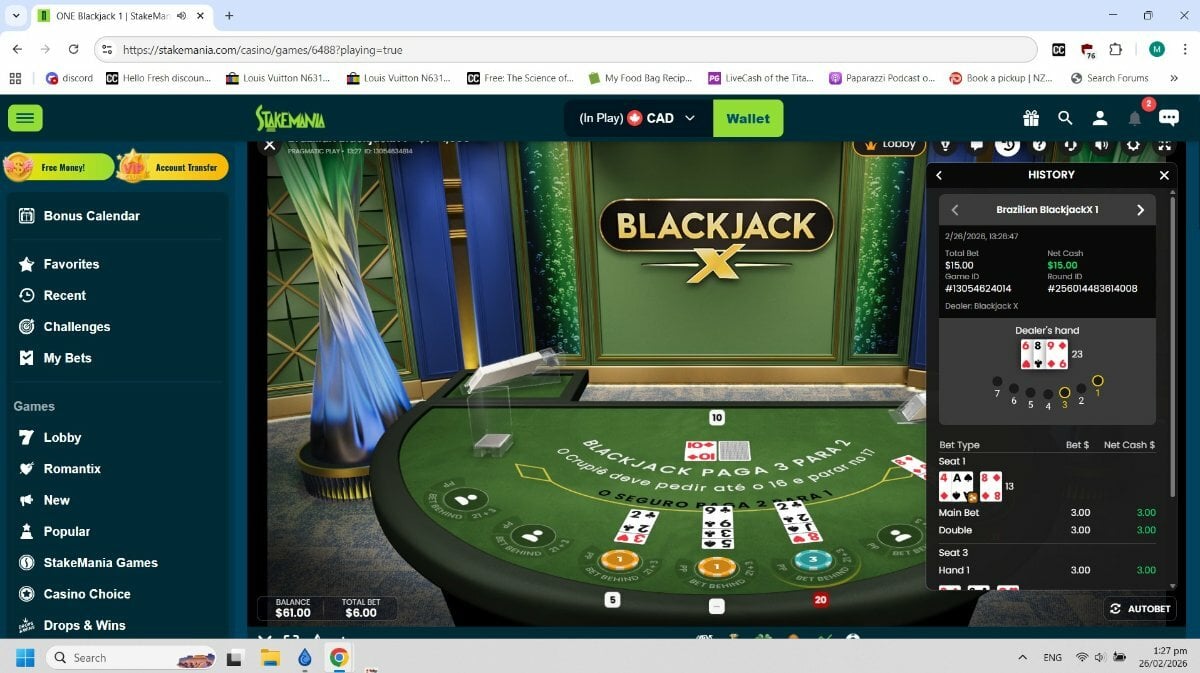Select My Bets in the sidebar

[67, 358]
